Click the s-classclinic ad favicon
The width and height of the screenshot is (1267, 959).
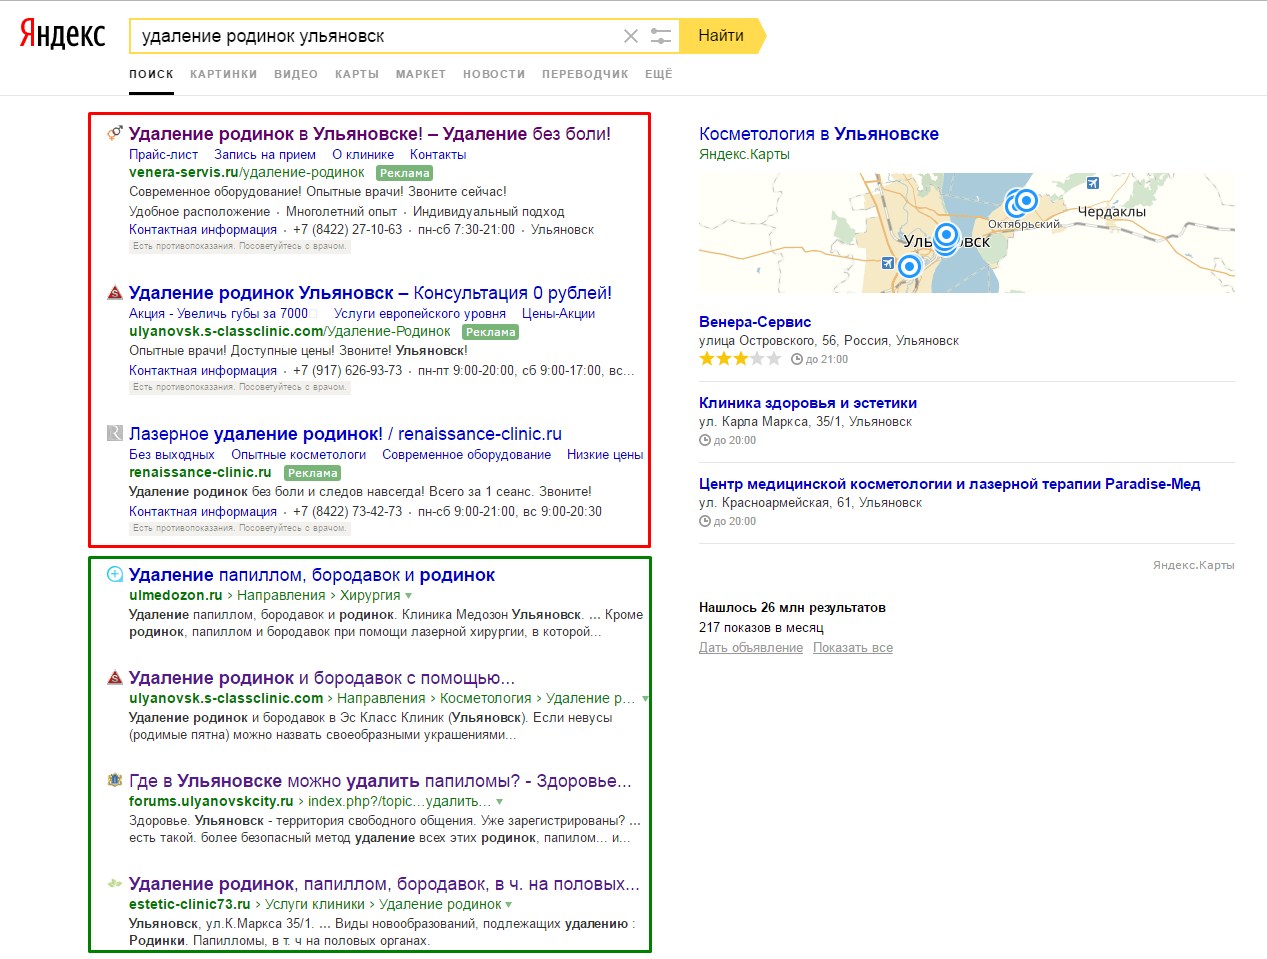(x=115, y=293)
